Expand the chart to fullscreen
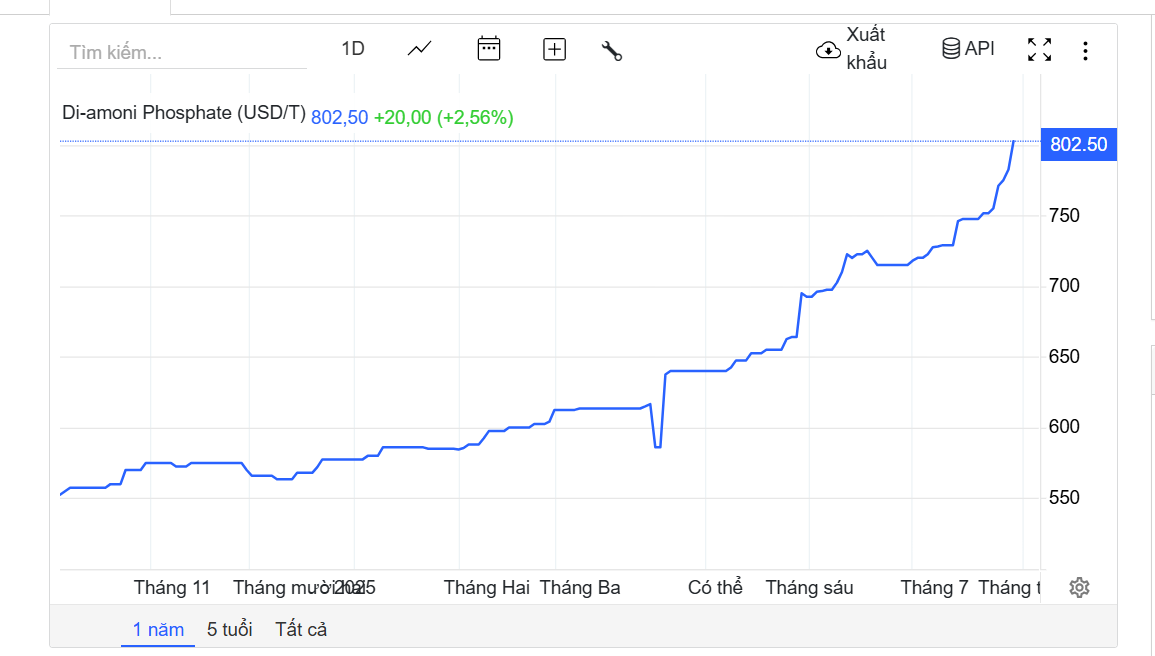Screen dimensions: 1155x656 point(1040,50)
